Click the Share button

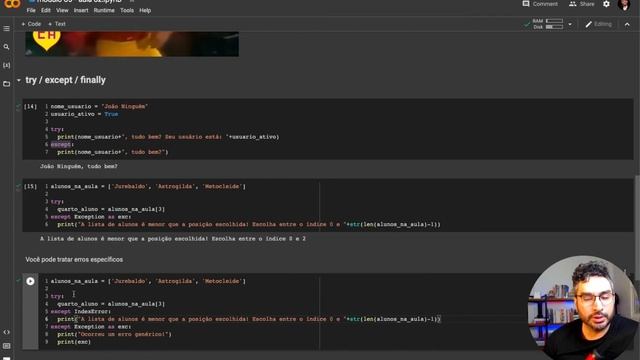582,4
